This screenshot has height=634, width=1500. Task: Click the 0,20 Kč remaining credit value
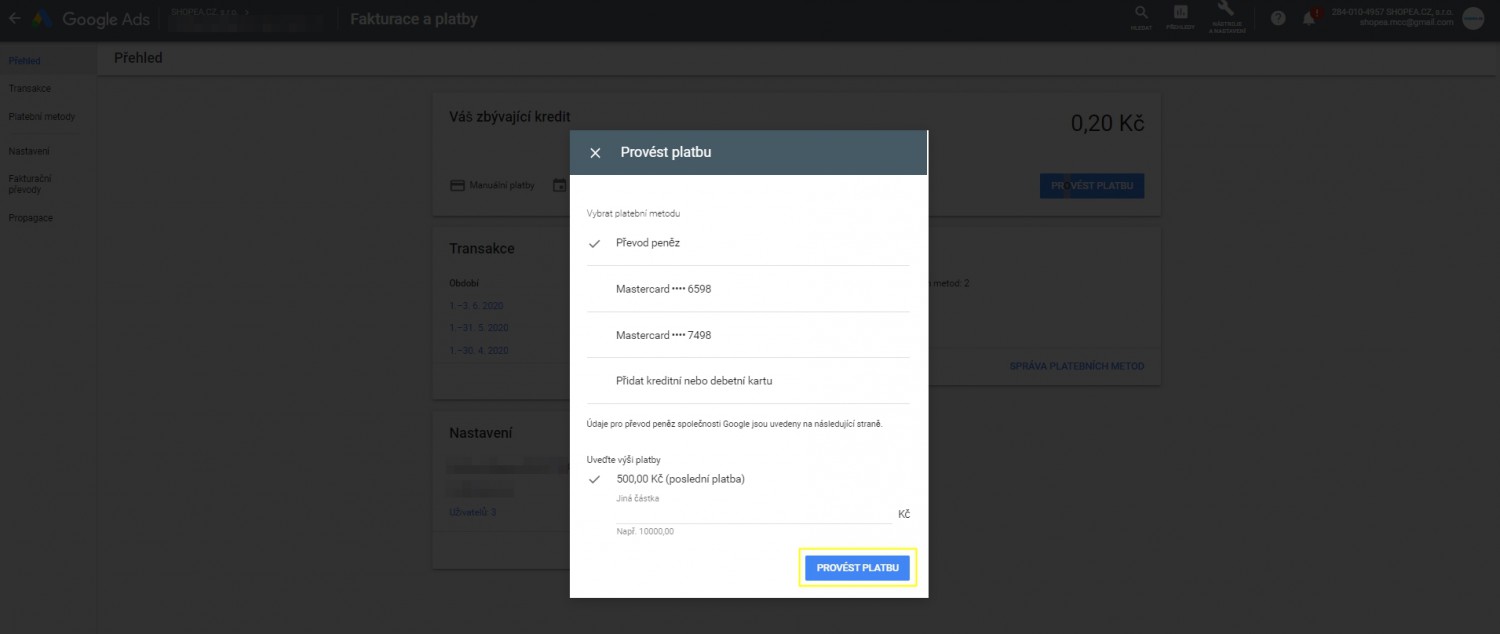(1107, 123)
